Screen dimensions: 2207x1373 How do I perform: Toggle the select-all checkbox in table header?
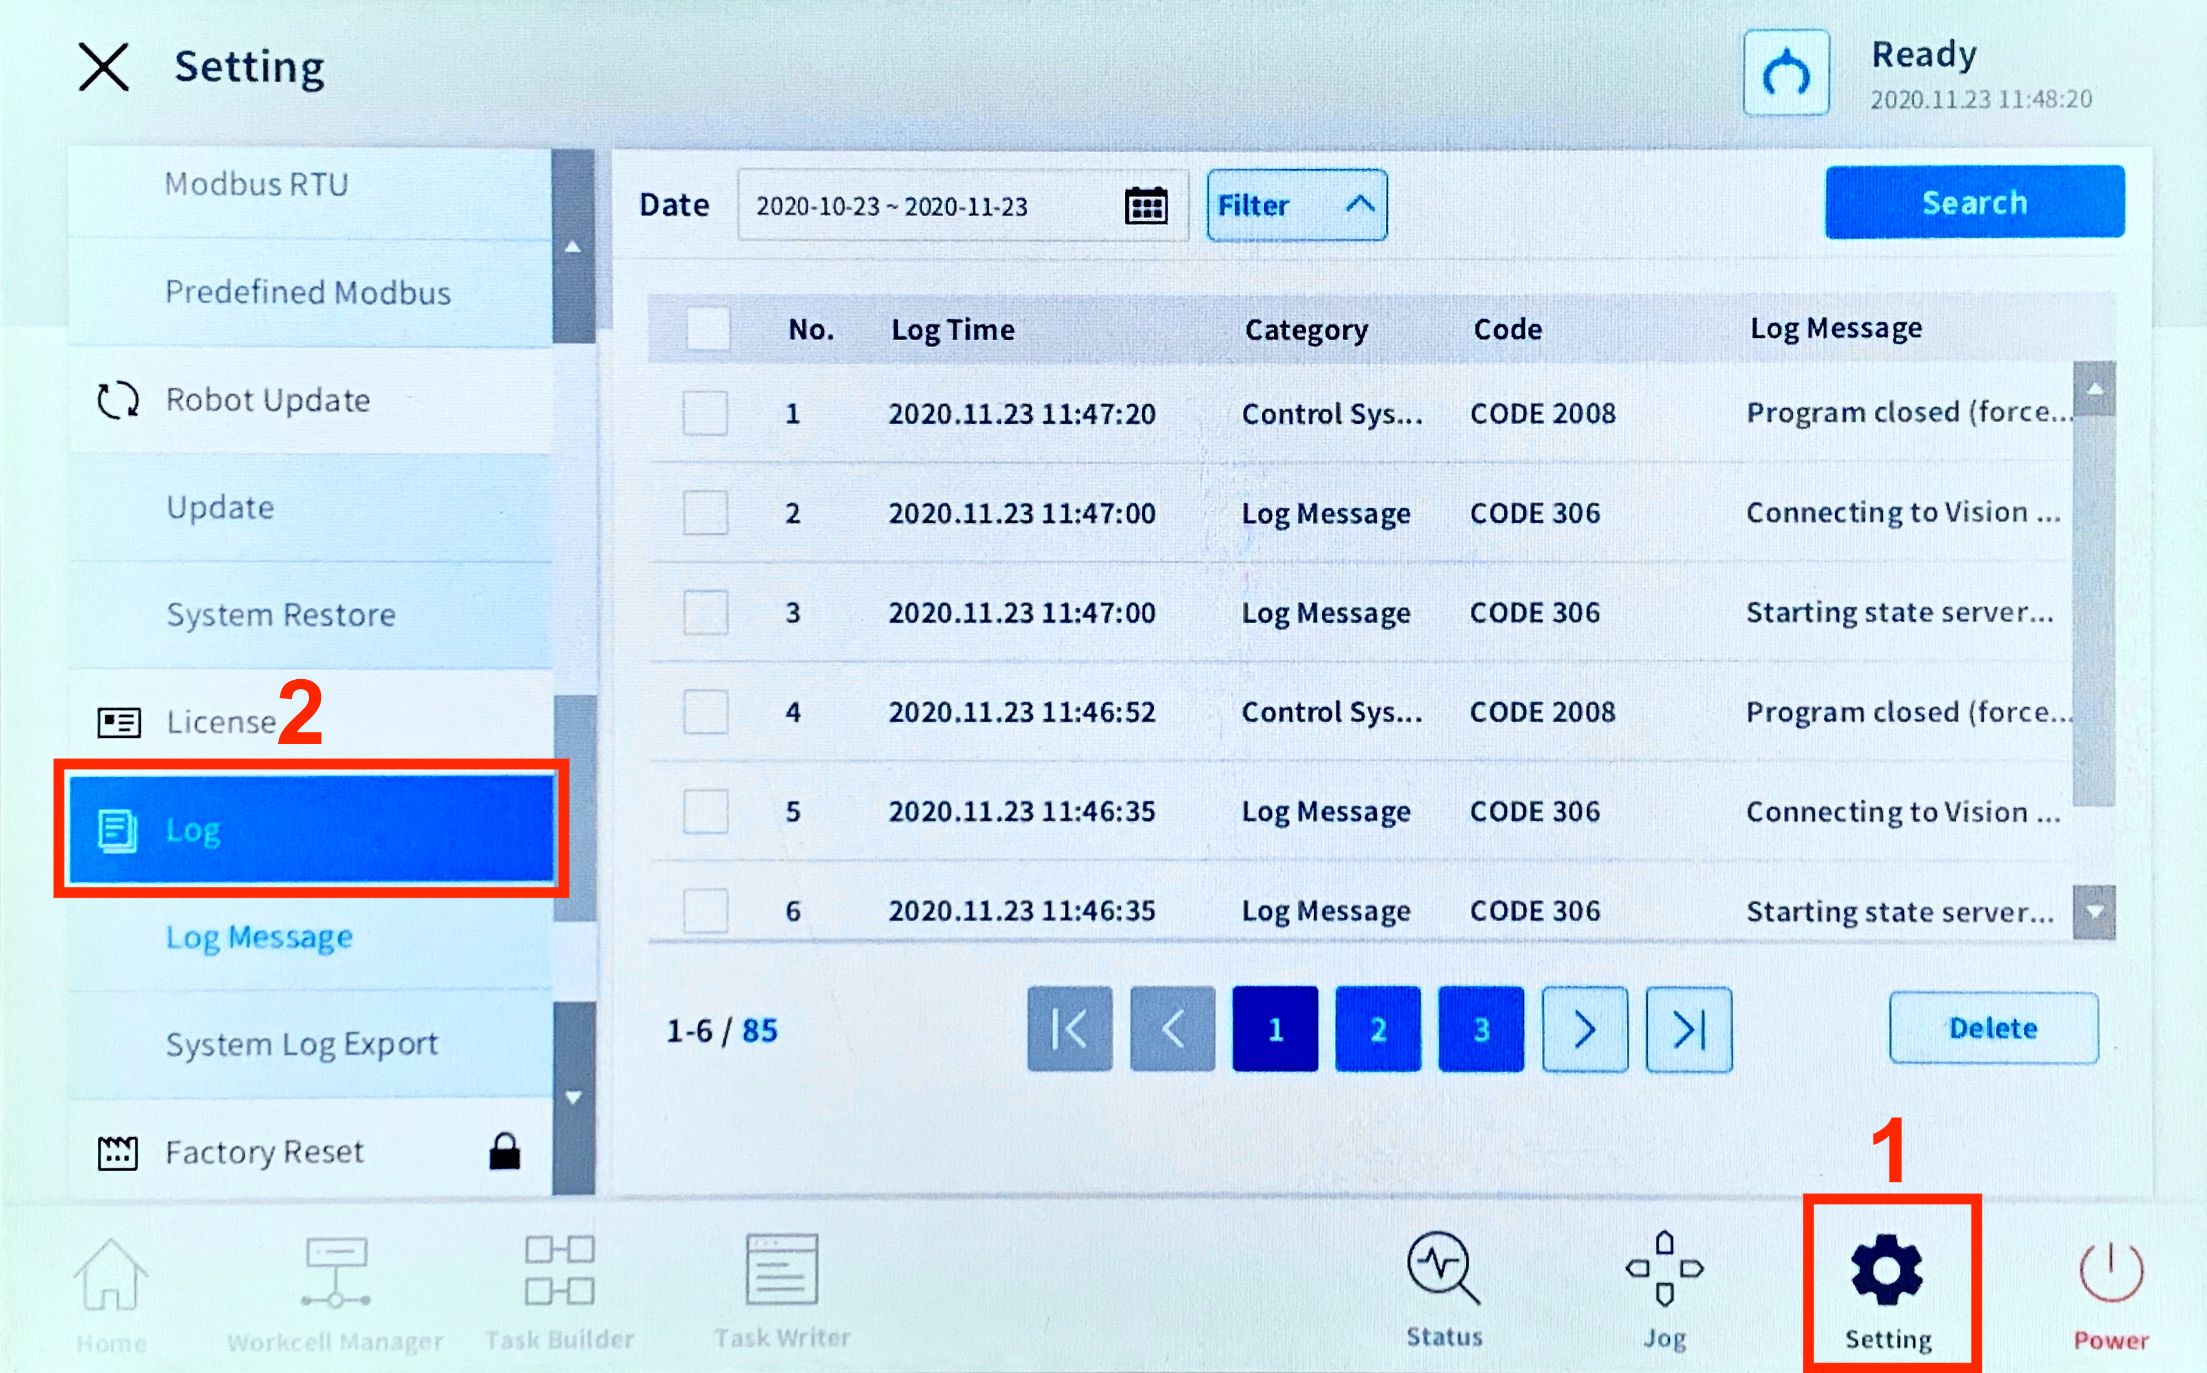pyautogui.click(x=708, y=329)
